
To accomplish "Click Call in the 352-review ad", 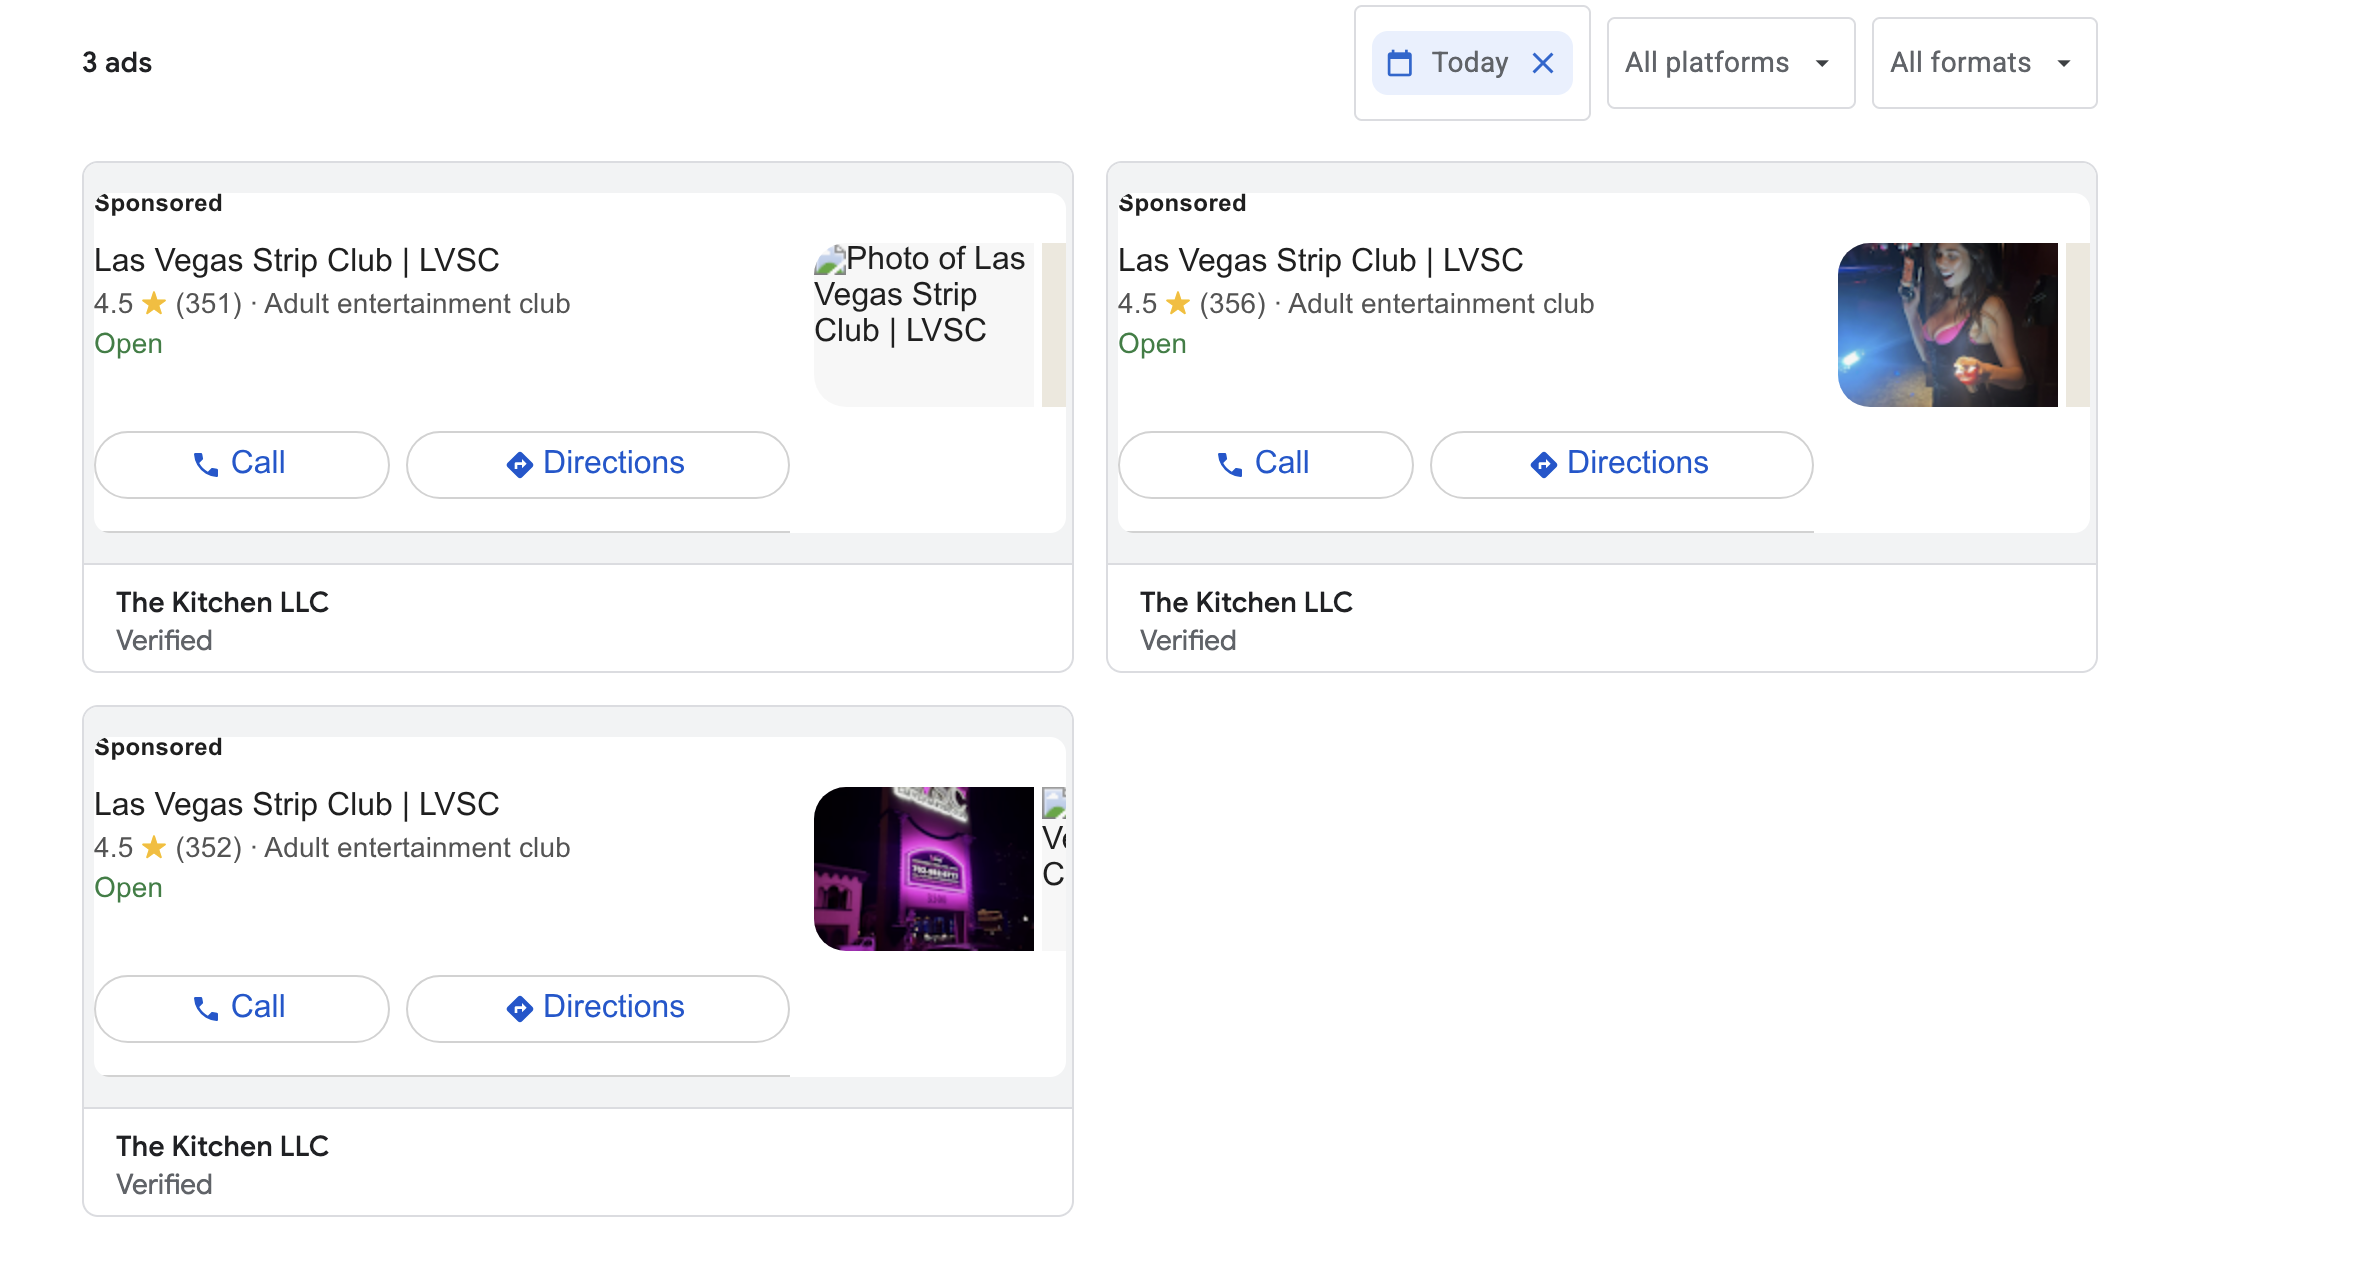I will 242,1008.
